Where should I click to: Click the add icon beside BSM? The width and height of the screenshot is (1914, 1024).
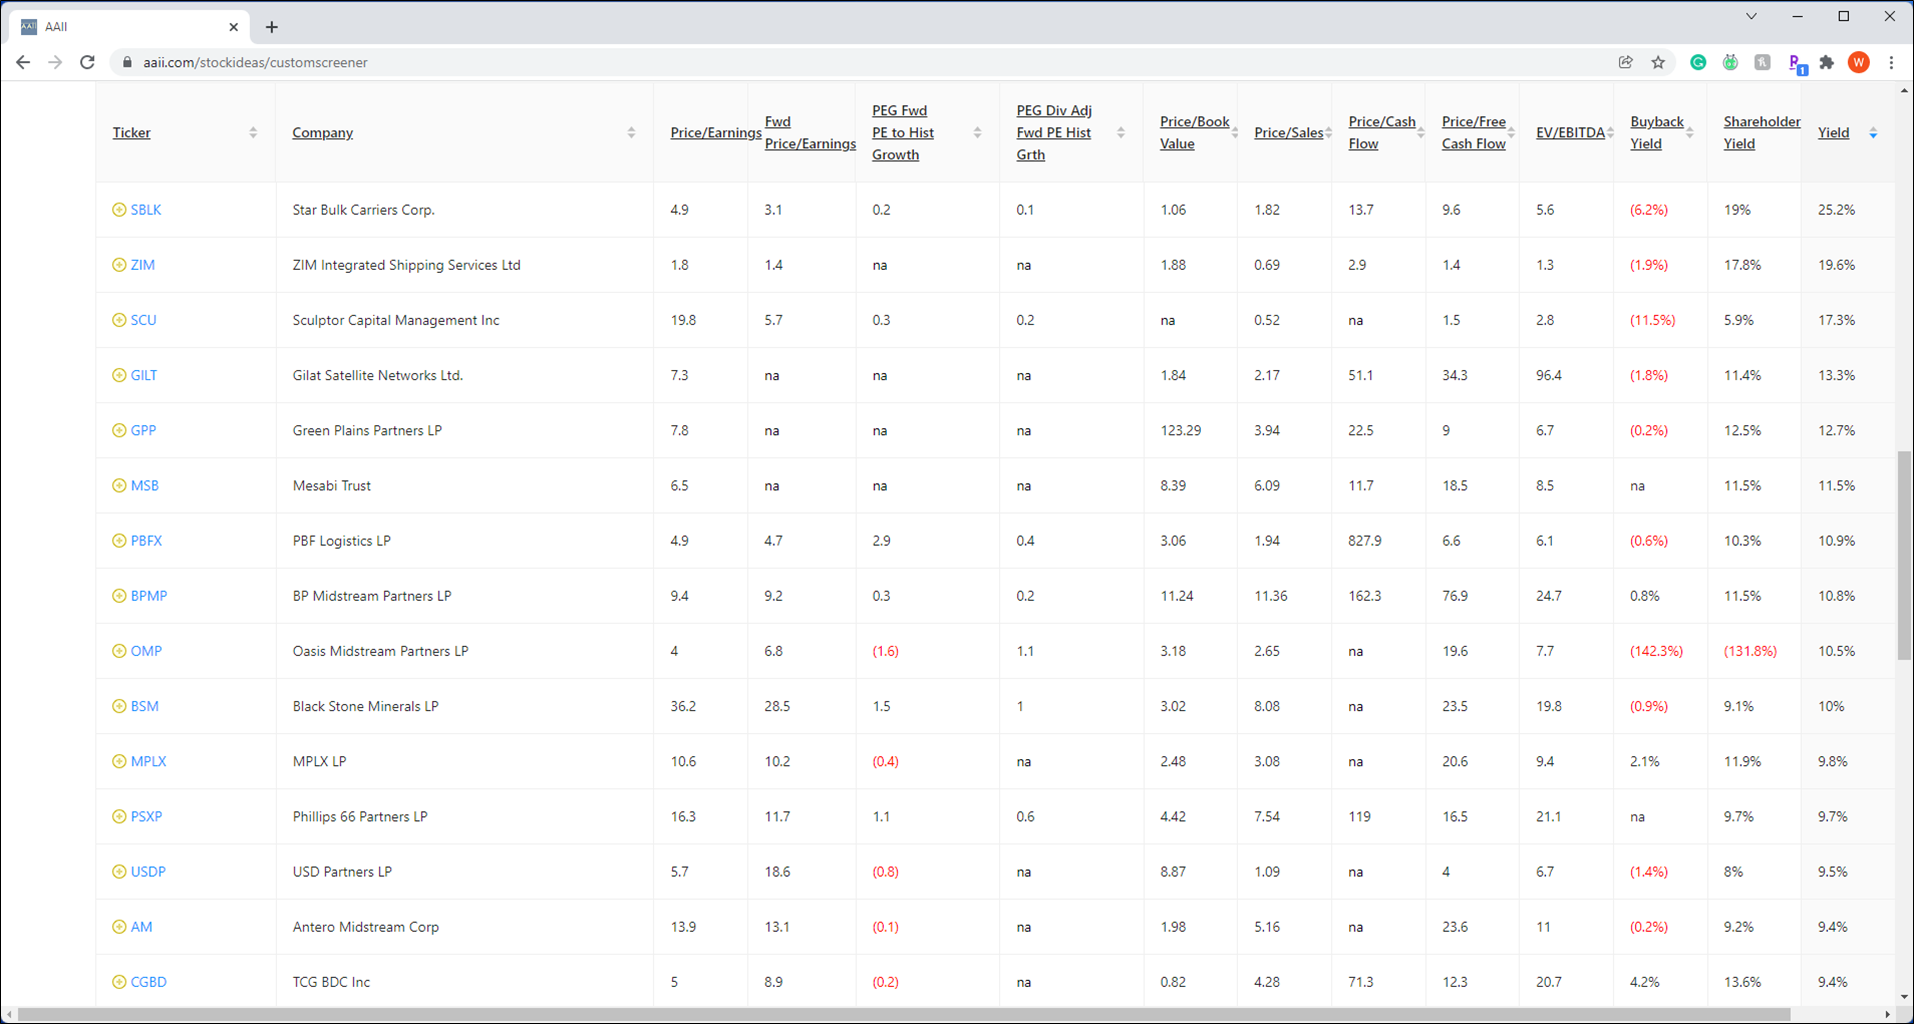click(x=119, y=706)
